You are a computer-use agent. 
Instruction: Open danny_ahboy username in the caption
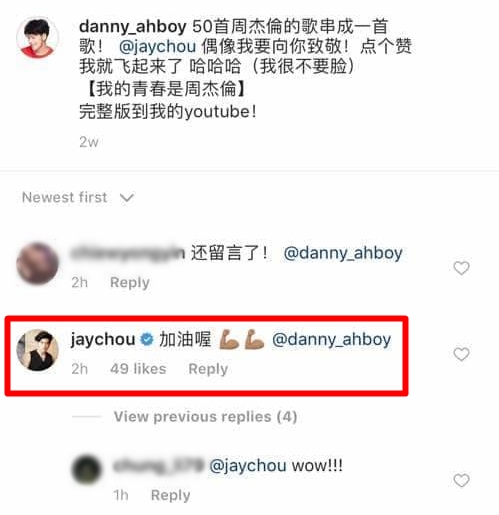tap(133, 27)
